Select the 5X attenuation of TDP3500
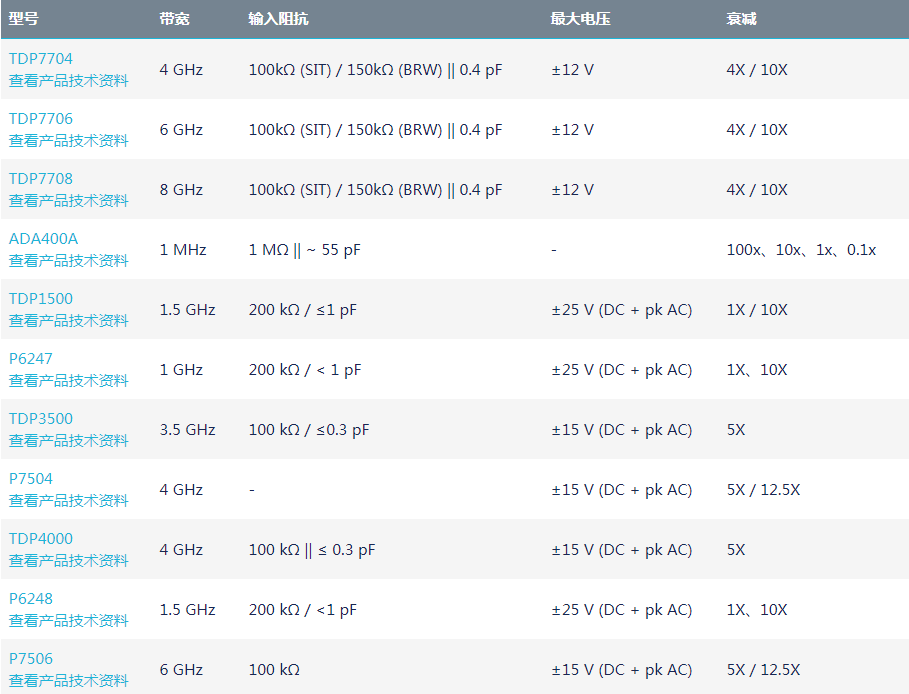 pyautogui.click(x=736, y=430)
